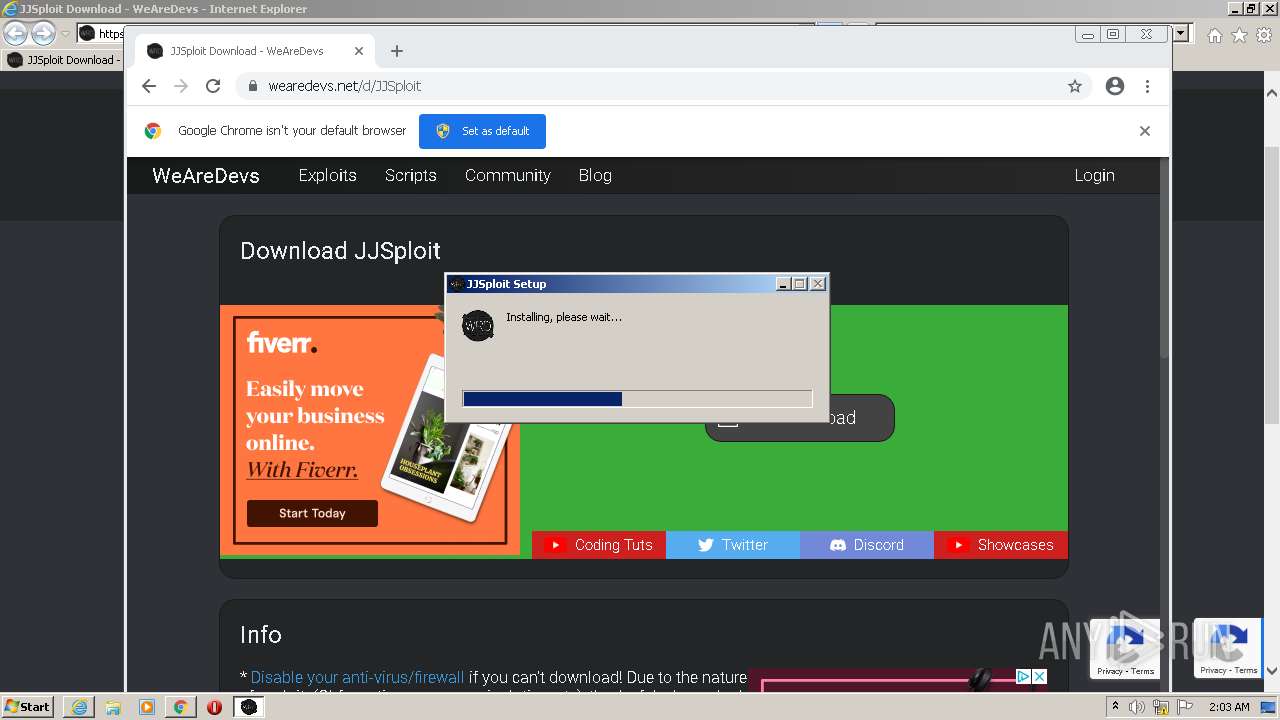Open Internet Explorer address bar dropdown arrow
Image resolution: width=1280 pixels, height=720 pixels.
(x=1181, y=34)
